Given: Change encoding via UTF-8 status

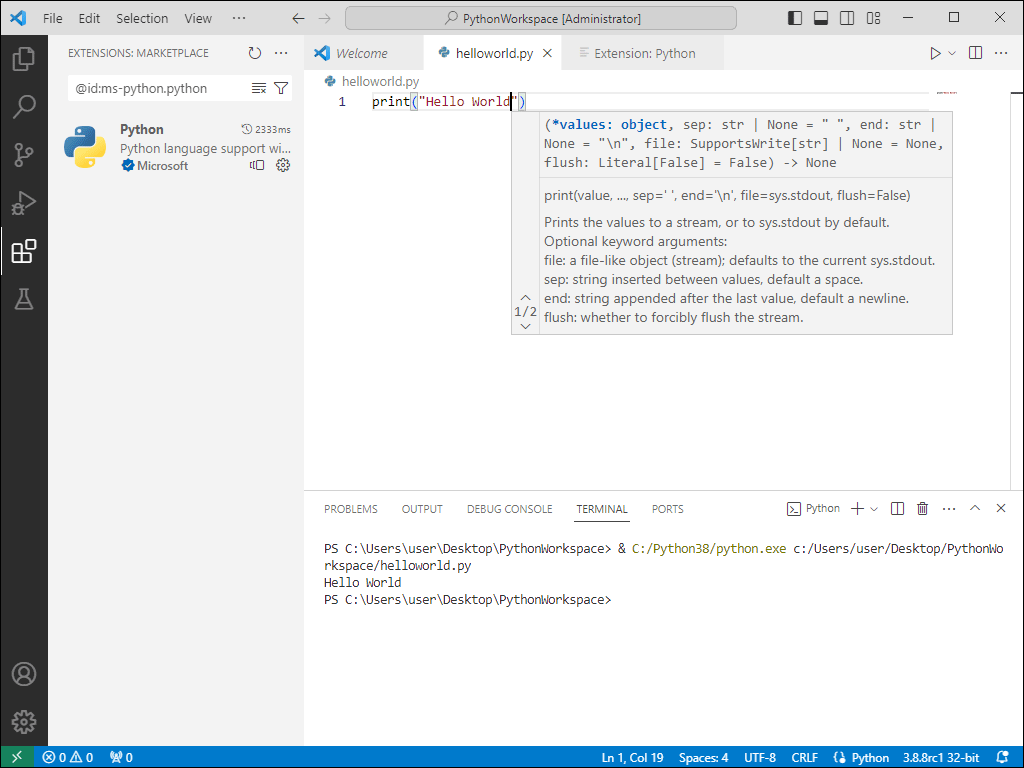Looking at the screenshot, I should pos(760,758).
